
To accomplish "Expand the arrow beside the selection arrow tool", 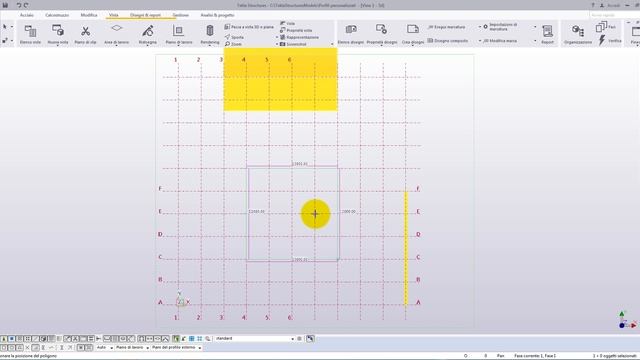I will pos(11,27).
